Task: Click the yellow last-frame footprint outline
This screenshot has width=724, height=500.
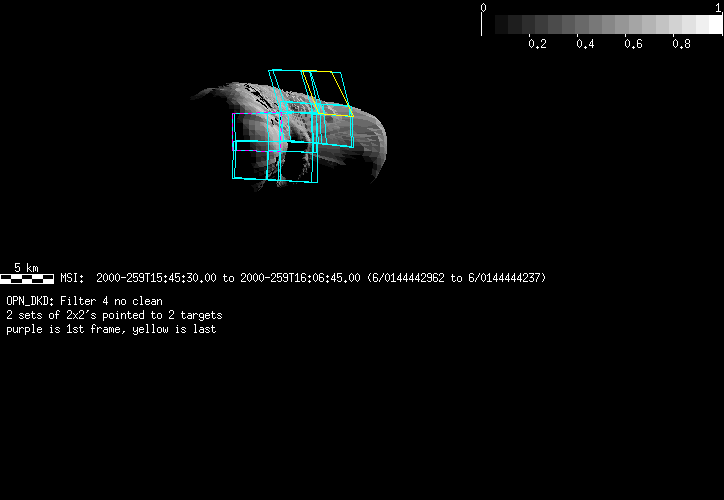Action: tap(328, 93)
